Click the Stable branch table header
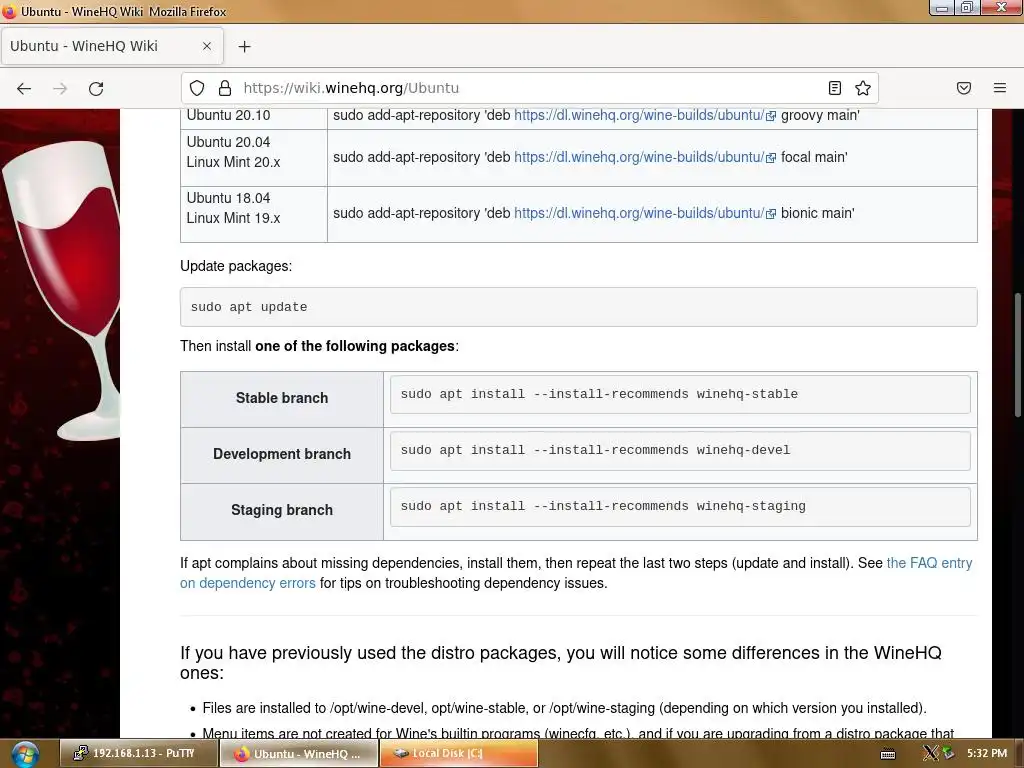The width and height of the screenshot is (1024, 768). pyautogui.click(x=281, y=399)
